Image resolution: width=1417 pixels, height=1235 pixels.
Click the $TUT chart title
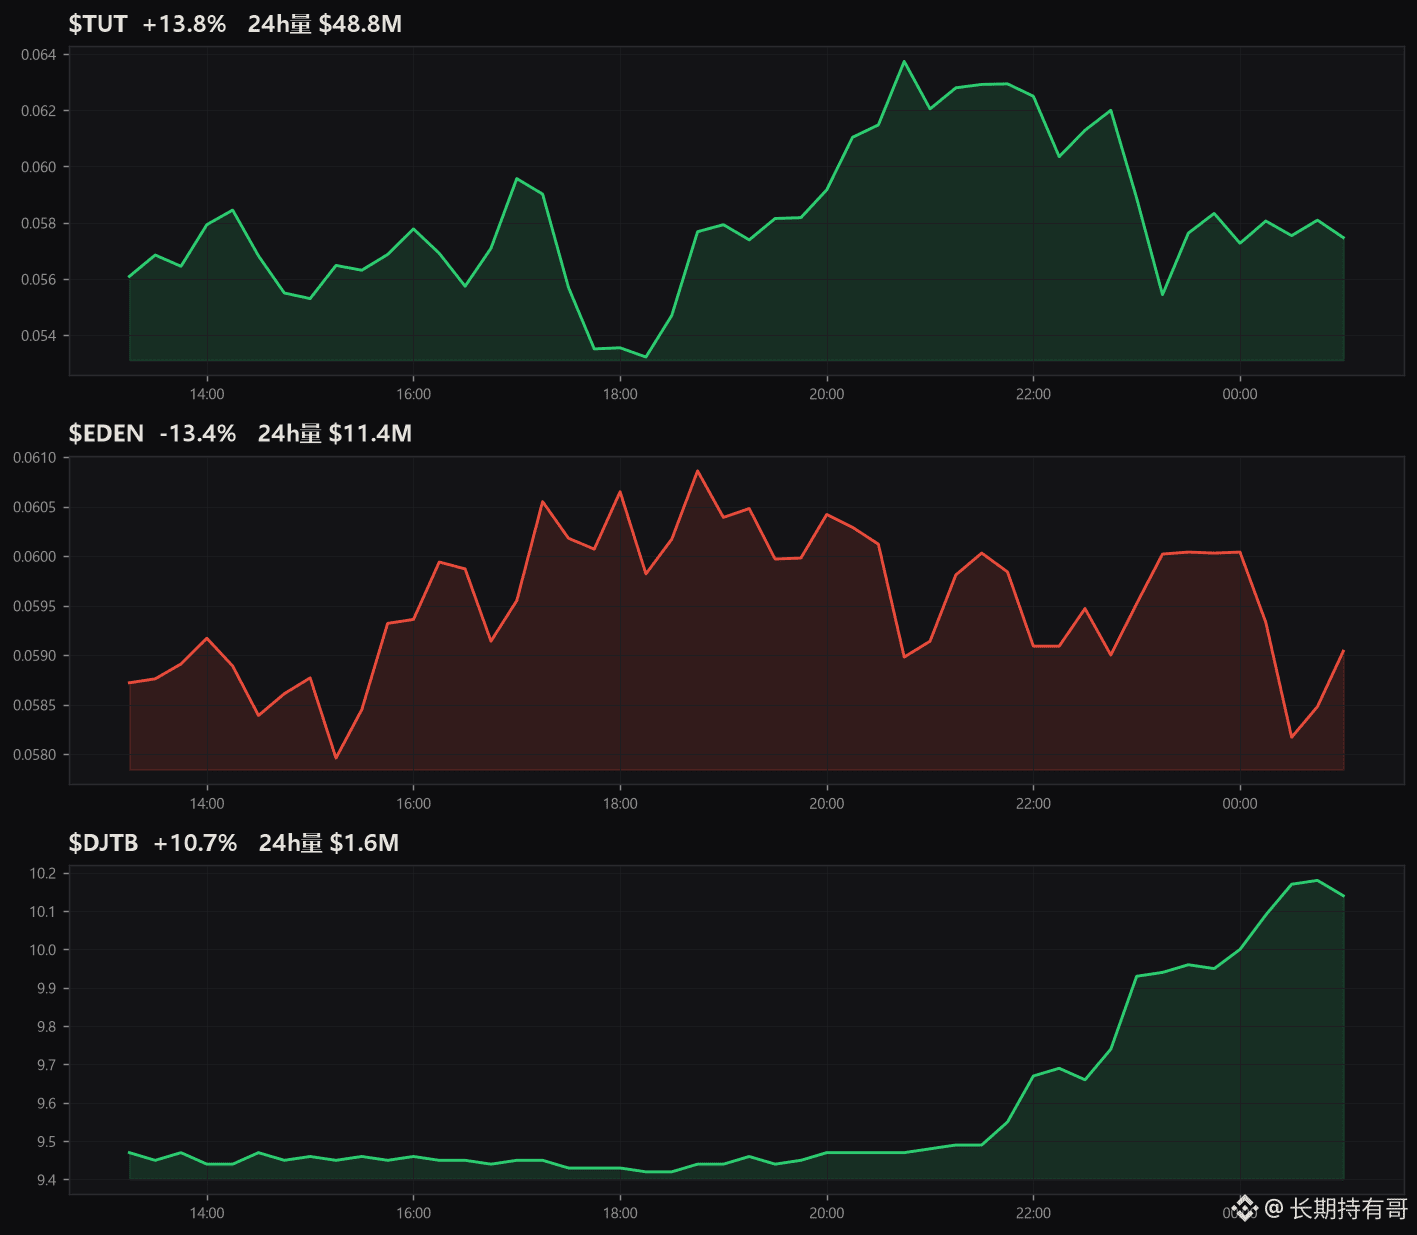click(x=98, y=24)
